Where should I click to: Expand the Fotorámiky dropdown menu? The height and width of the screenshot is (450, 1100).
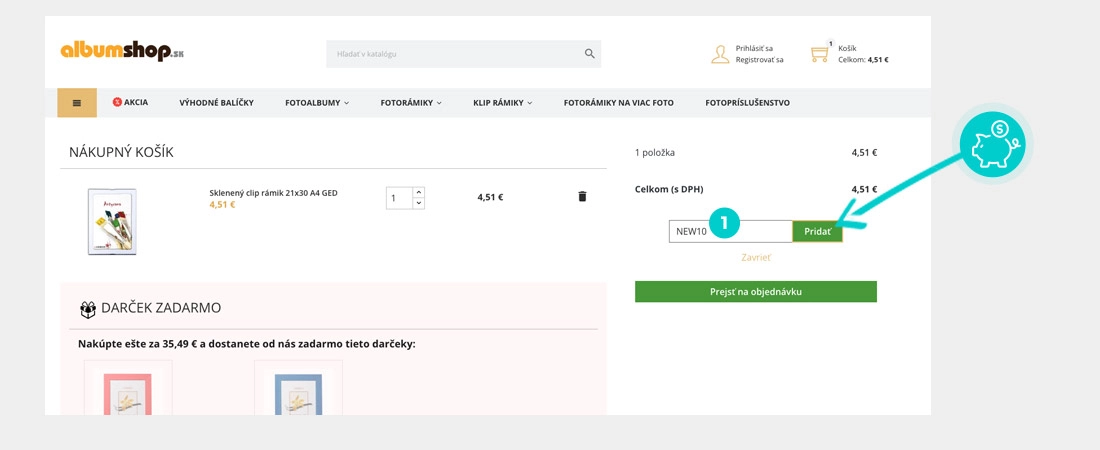tap(411, 102)
